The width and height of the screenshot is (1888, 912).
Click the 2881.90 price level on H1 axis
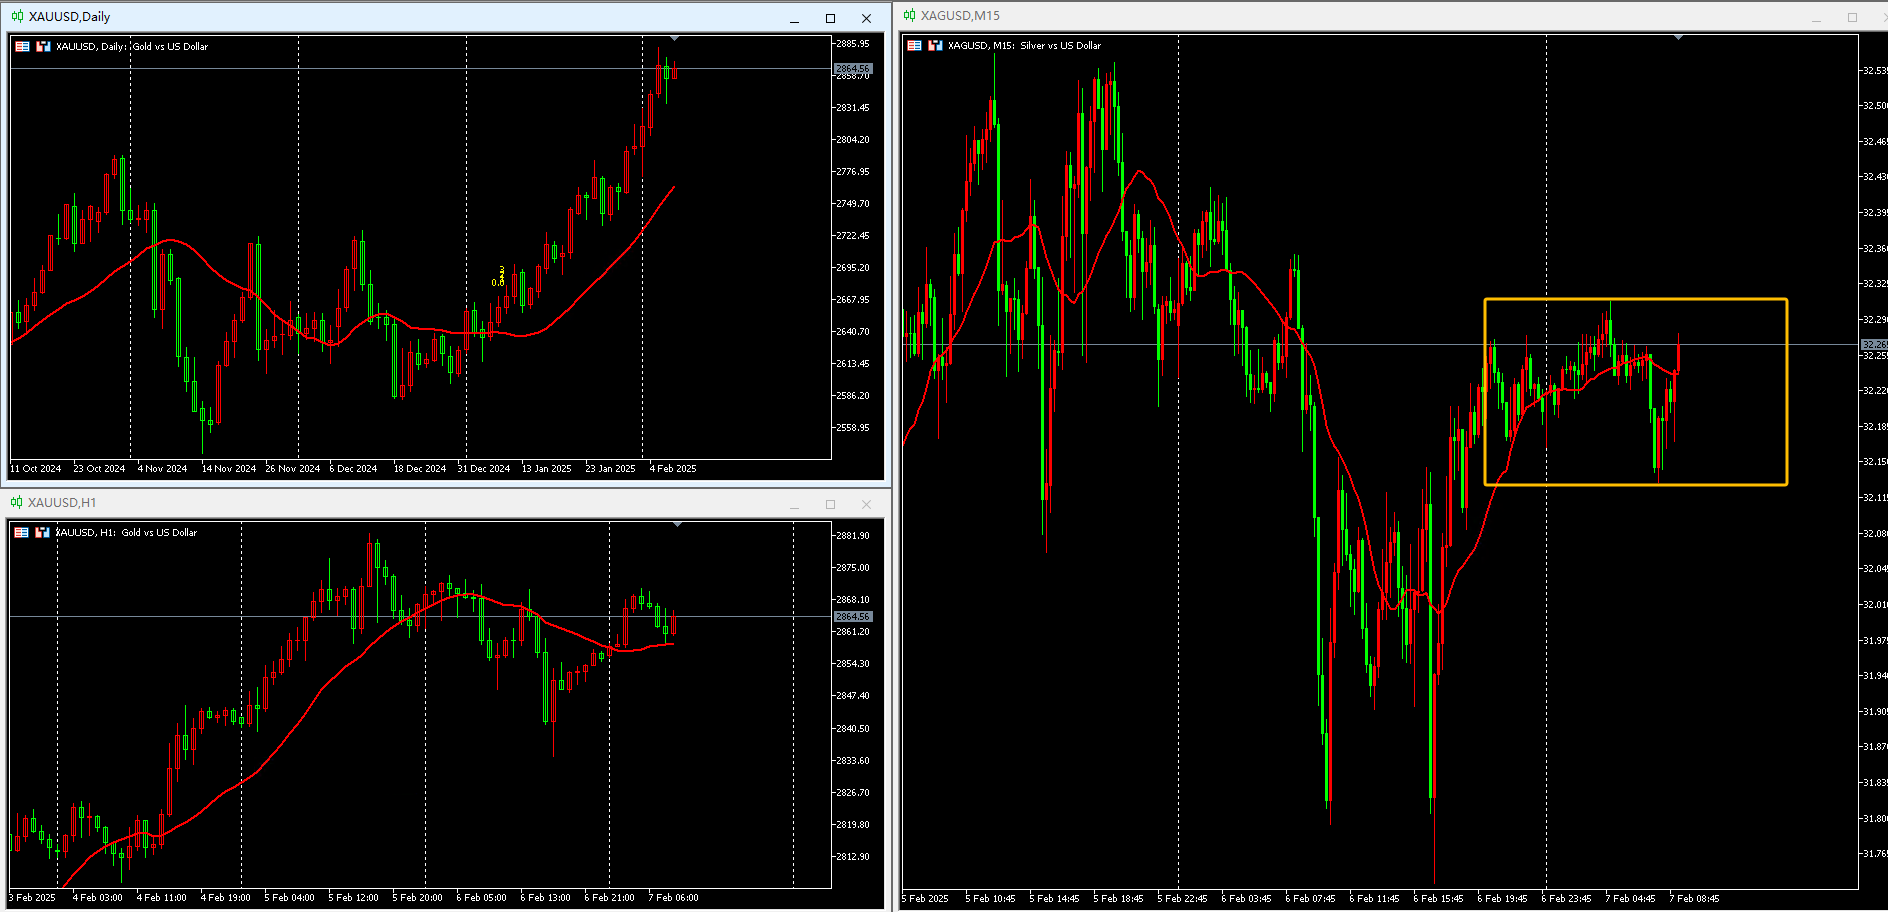click(x=853, y=535)
